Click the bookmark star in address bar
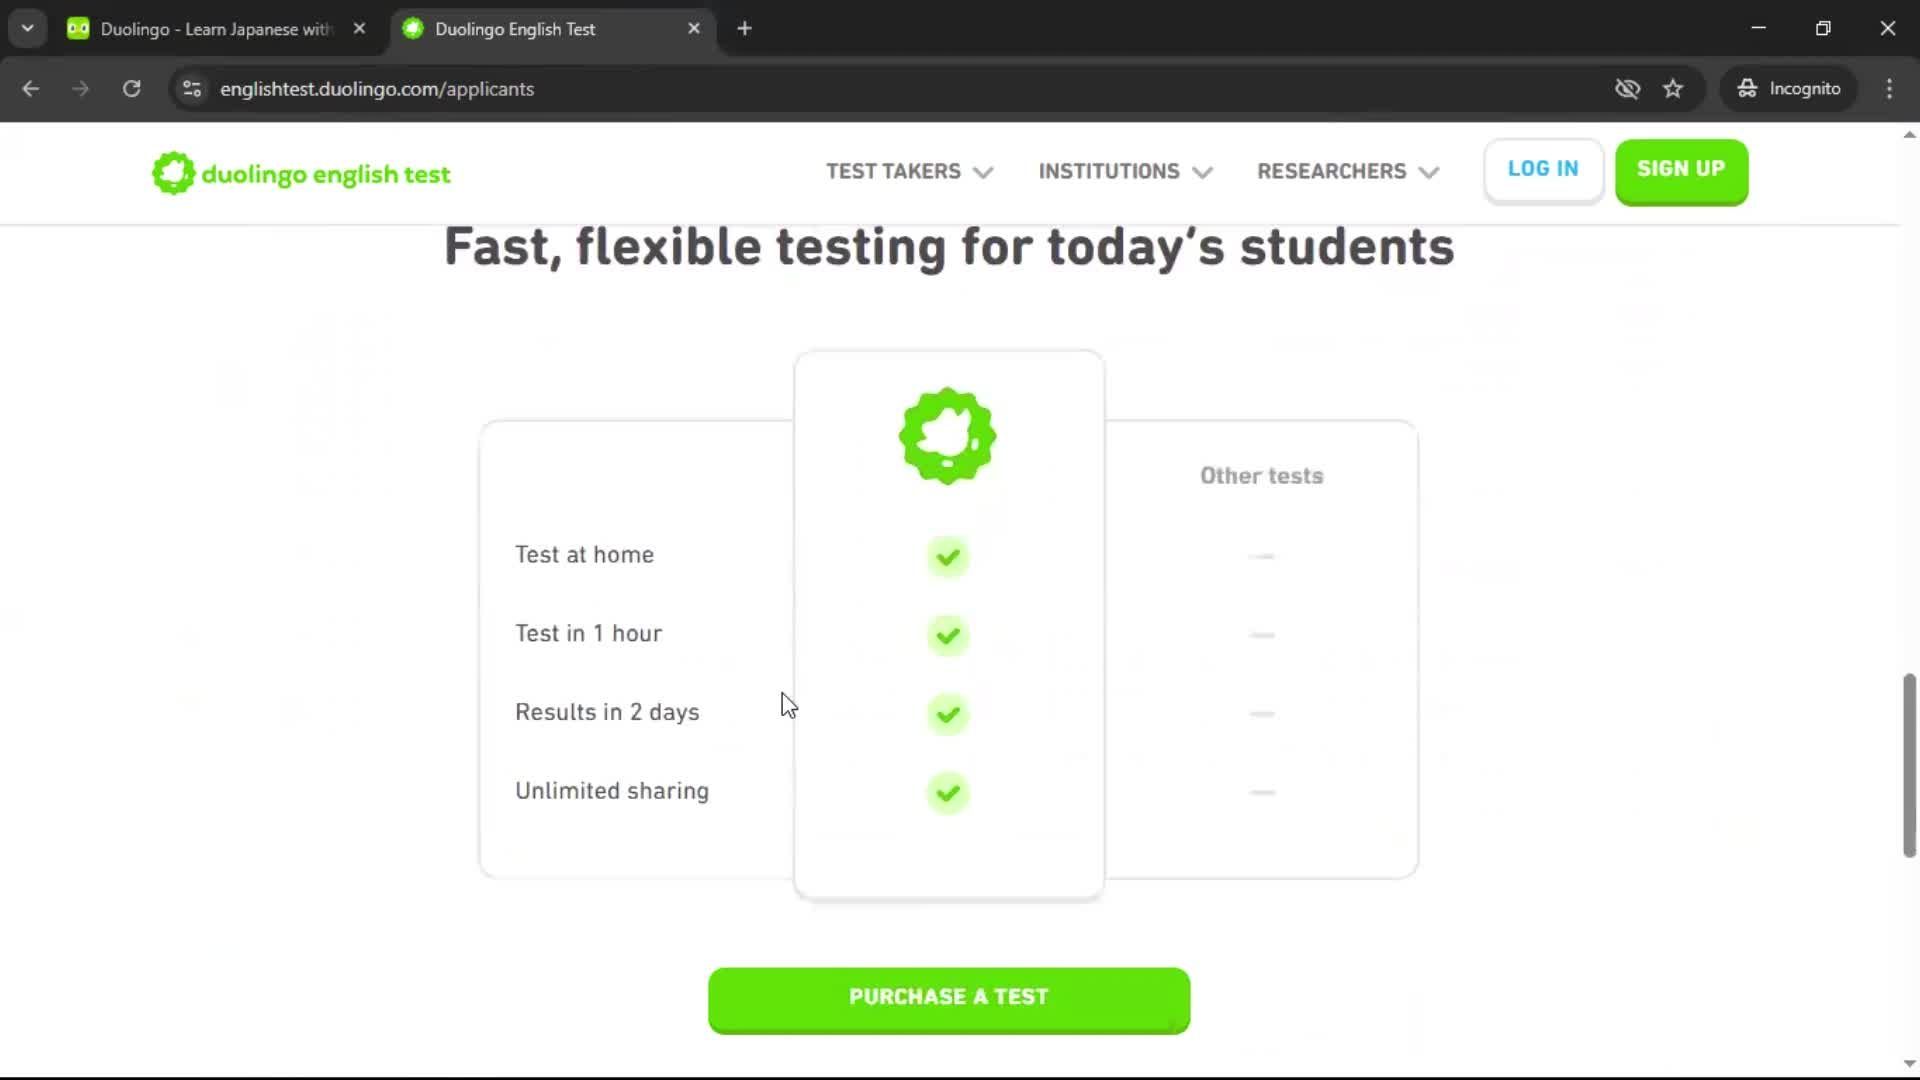The width and height of the screenshot is (1920, 1080). point(1673,89)
